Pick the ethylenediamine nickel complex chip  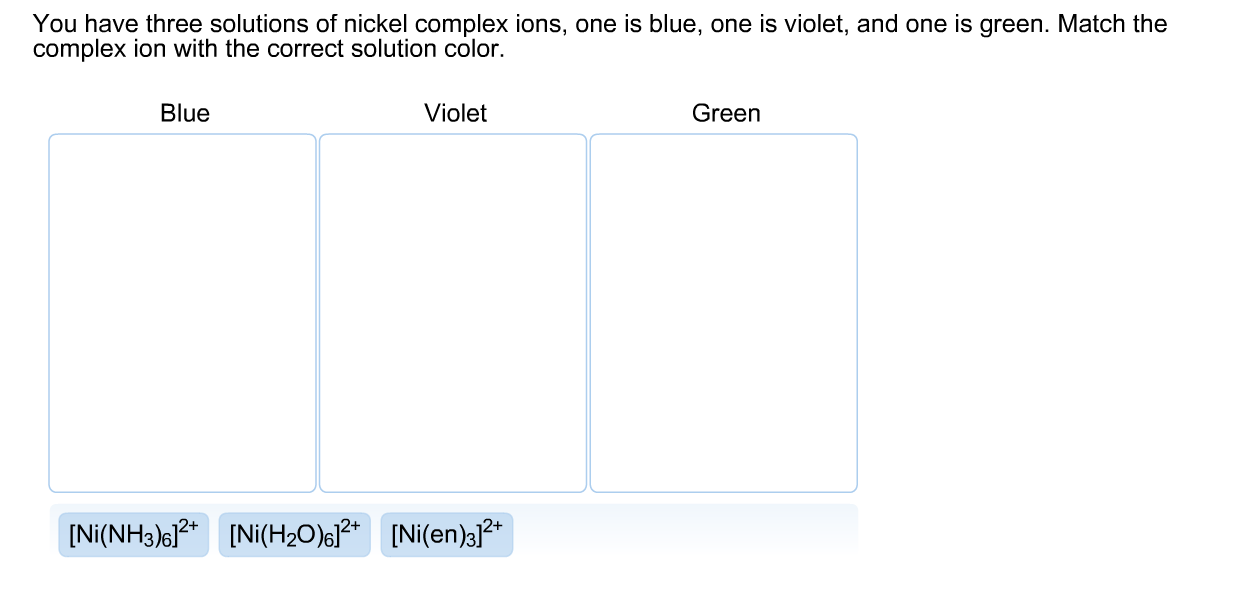click(446, 533)
